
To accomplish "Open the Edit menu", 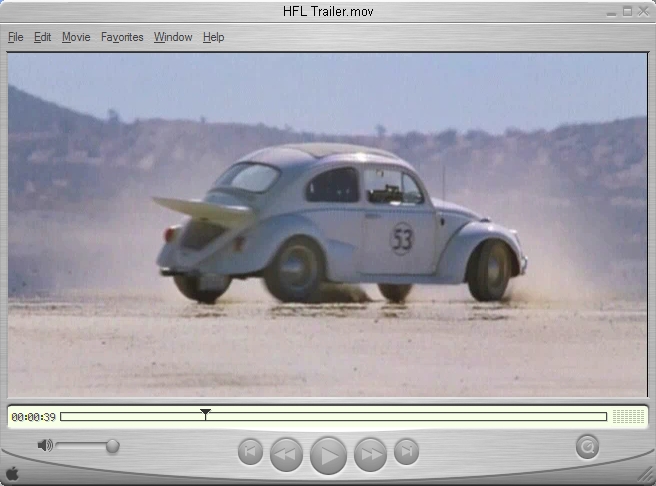I will pyautogui.click(x=42, y=37).
